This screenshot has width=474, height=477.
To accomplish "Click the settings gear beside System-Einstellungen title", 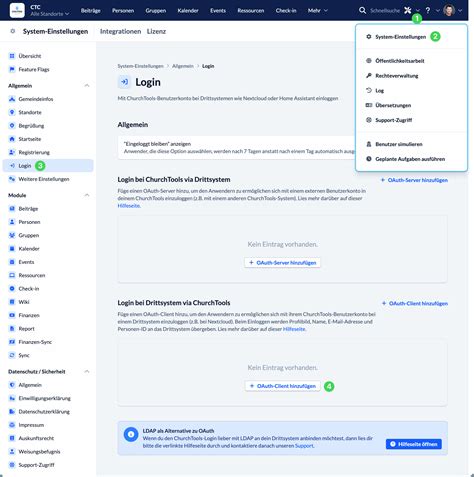I will [13, 31].
